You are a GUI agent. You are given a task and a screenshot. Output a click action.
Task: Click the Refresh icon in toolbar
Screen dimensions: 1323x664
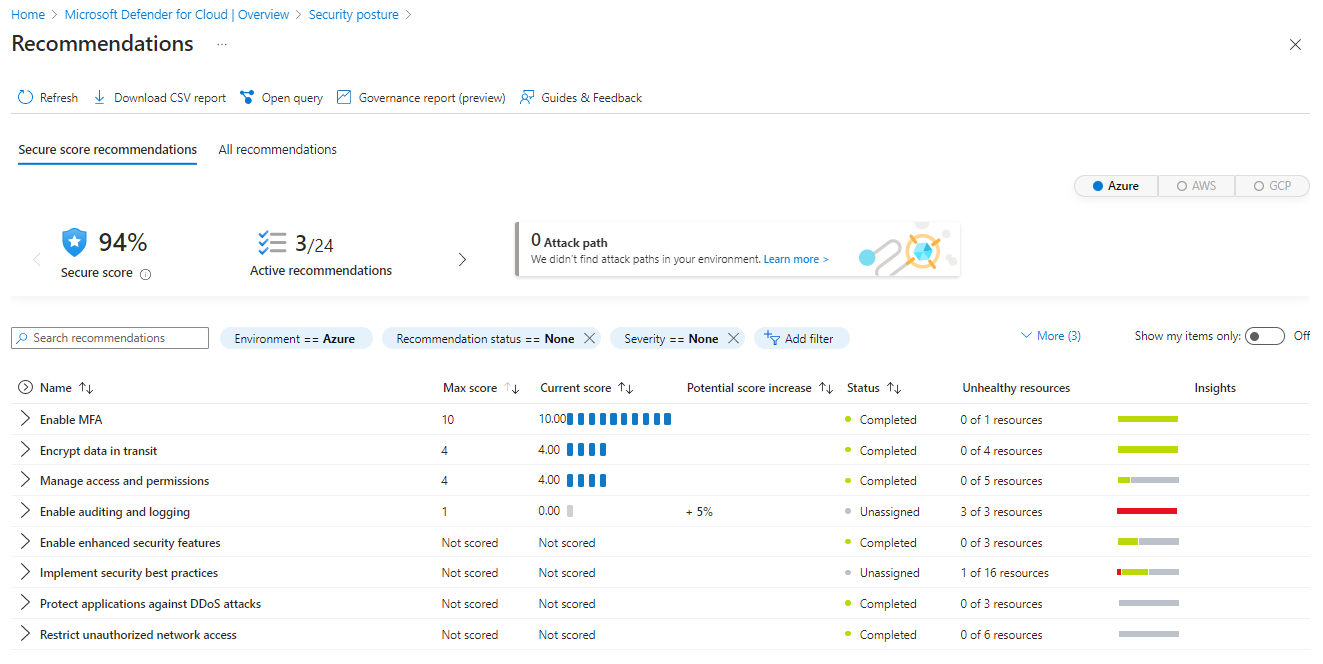[x=26, y=98]
